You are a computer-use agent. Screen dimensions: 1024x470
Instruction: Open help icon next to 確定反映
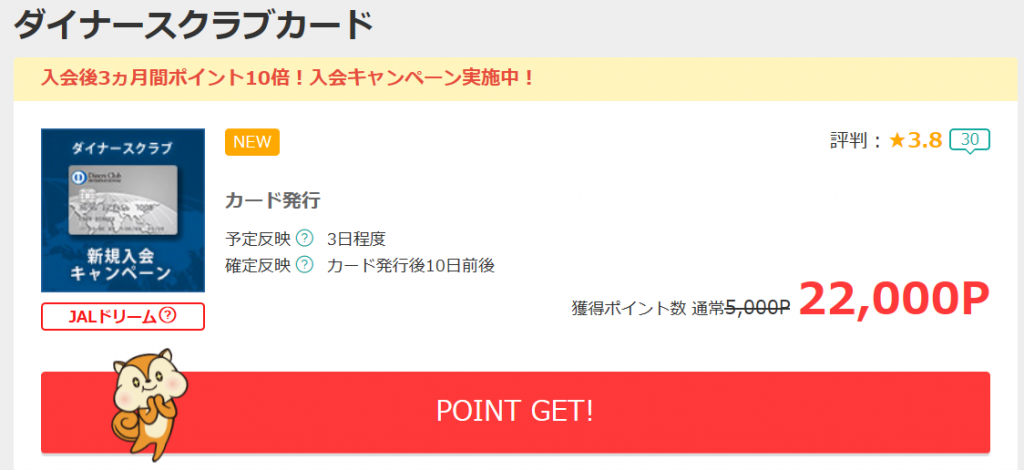(304, 266)
